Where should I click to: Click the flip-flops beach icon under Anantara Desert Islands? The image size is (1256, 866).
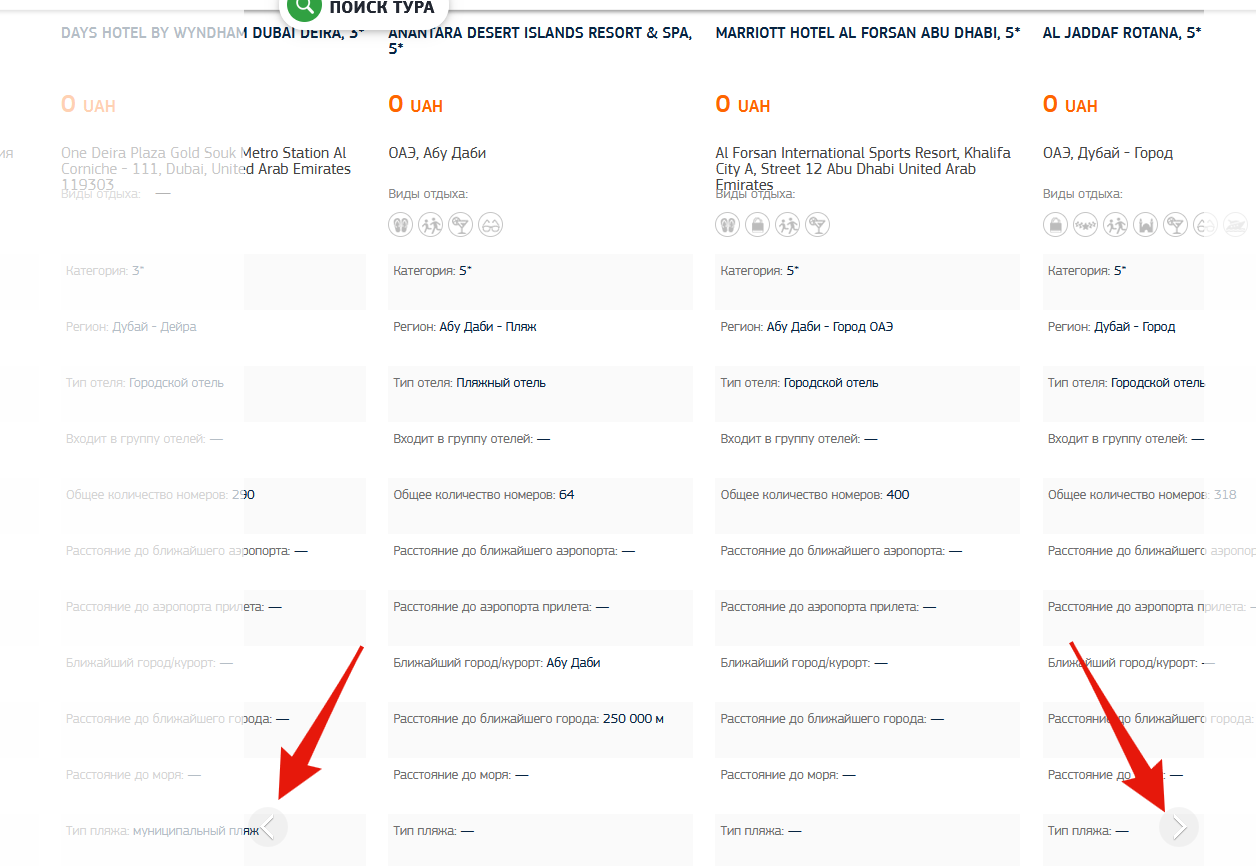click(x=400, y=225)
